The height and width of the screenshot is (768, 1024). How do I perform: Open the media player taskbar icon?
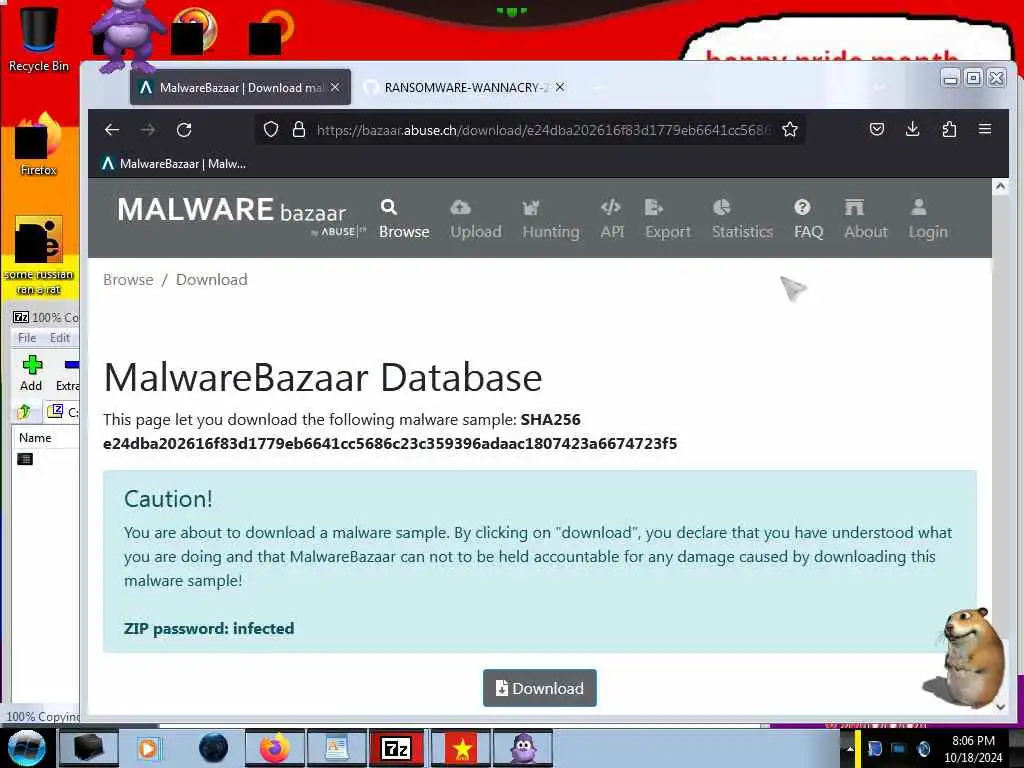[x=148, y=748]
